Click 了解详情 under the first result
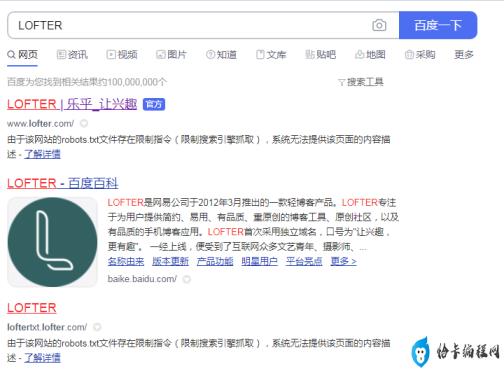This screenshot has width=504, height=371. (x=42, y=154)
